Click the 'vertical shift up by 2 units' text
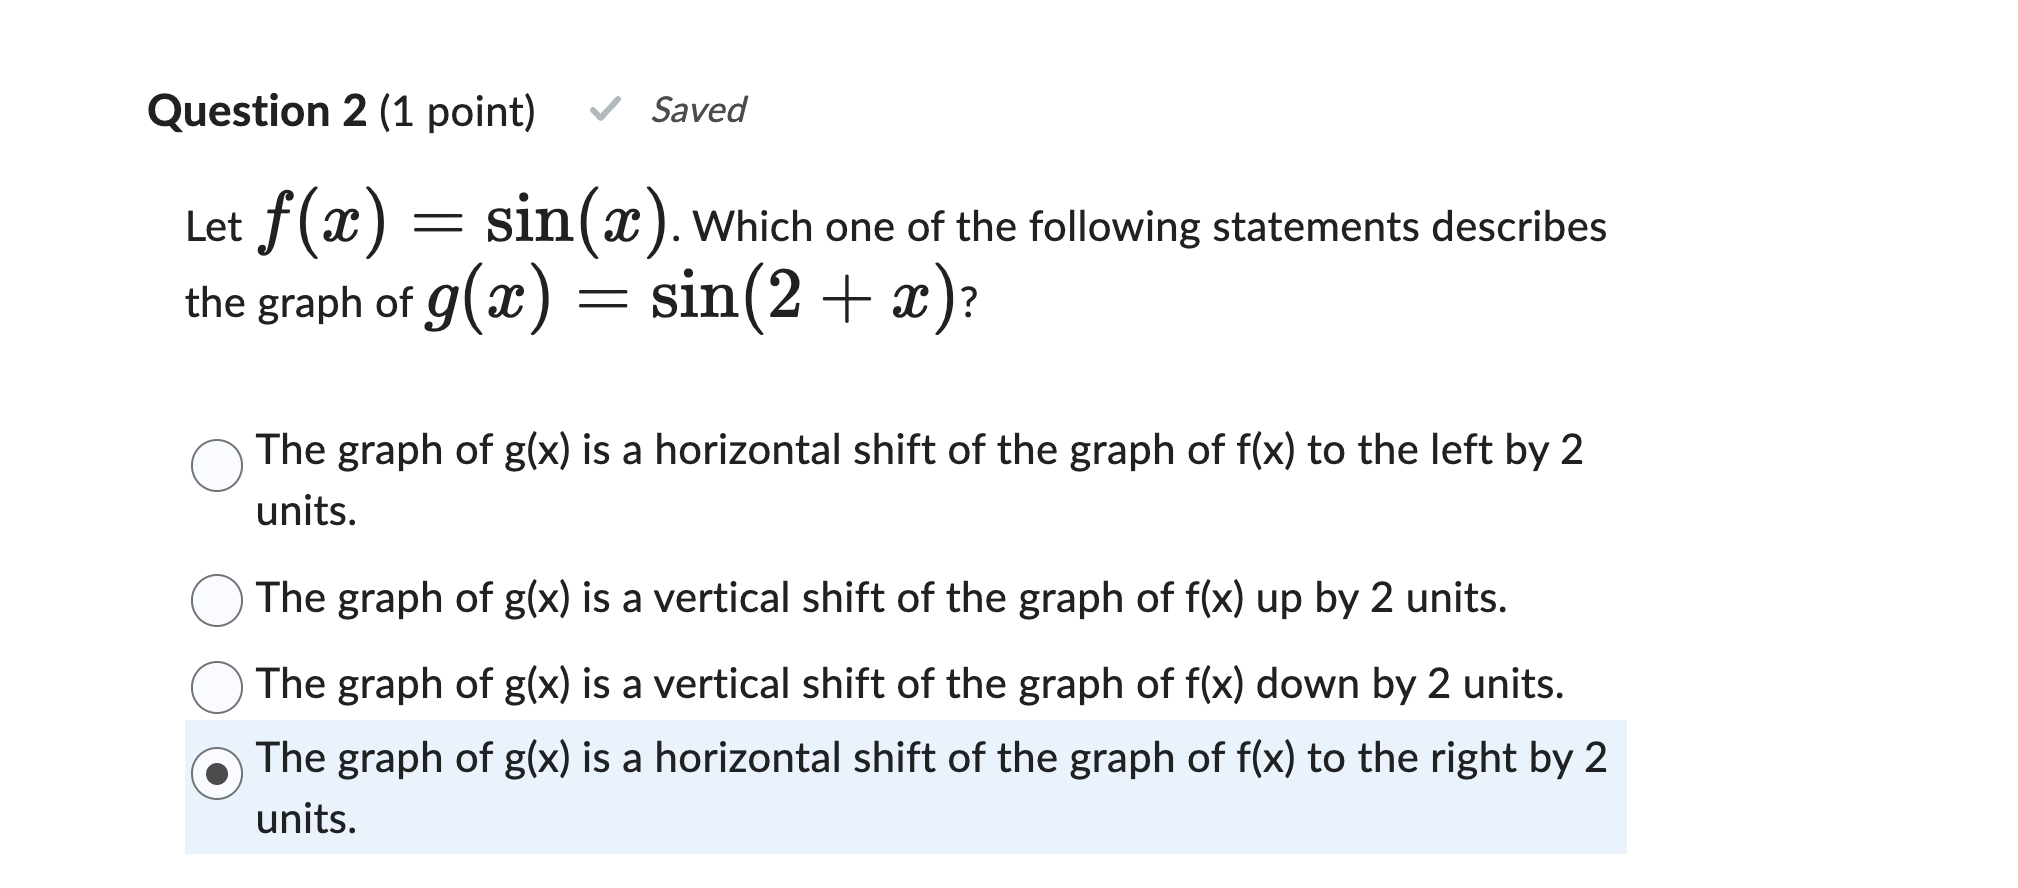 [x=880, y=598]
